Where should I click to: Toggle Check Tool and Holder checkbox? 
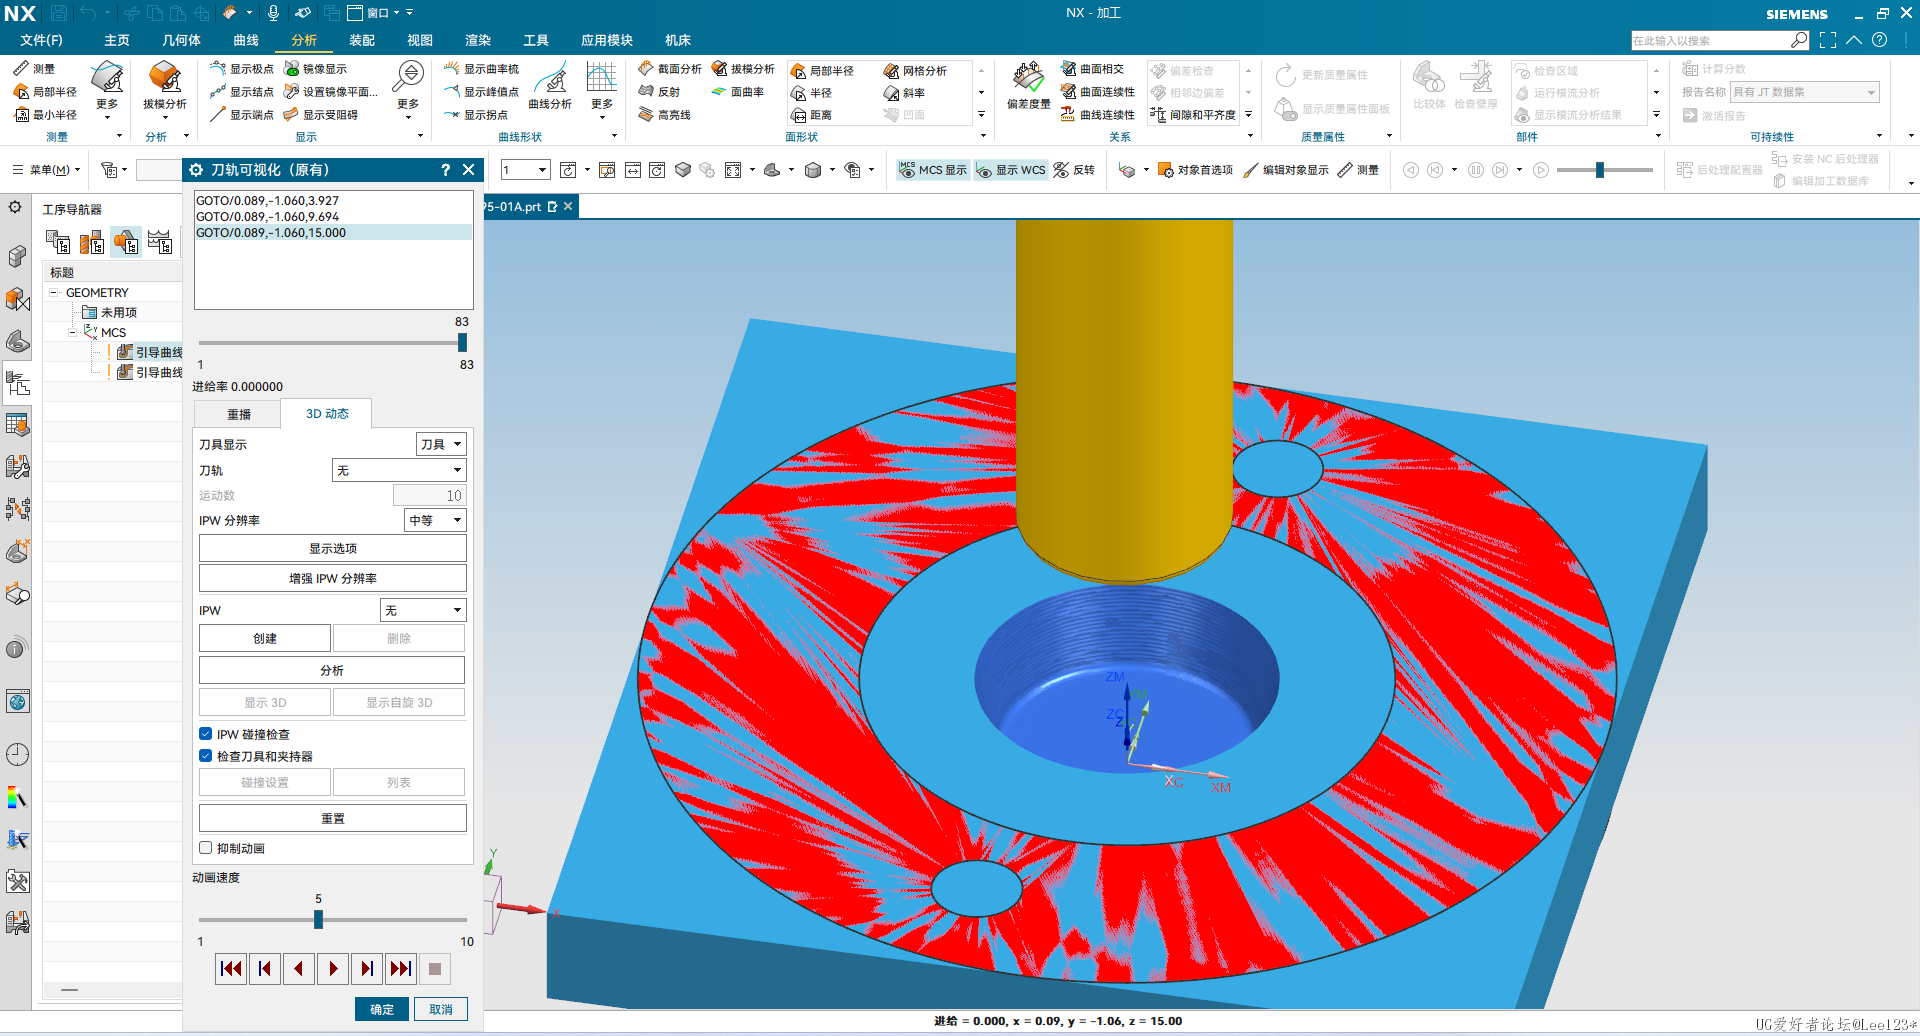206,756
